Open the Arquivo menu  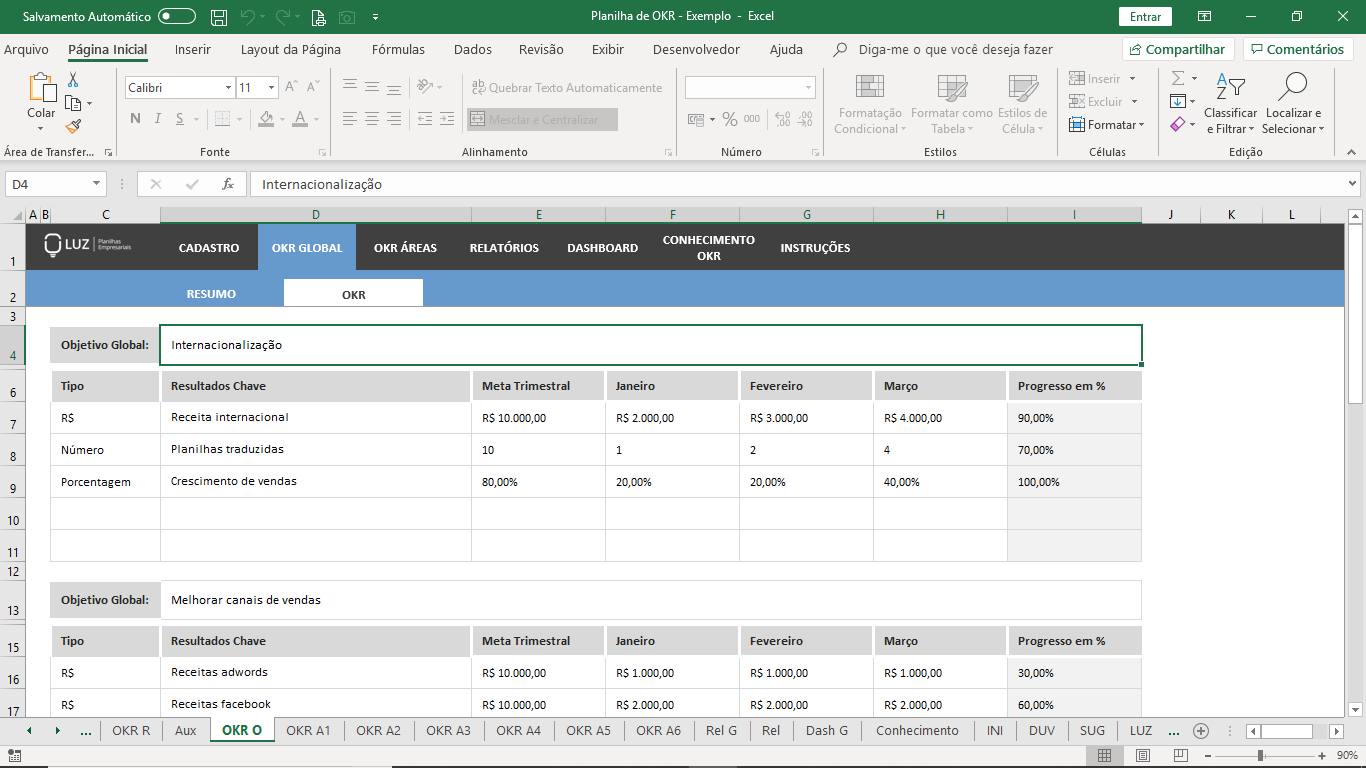pyautogui.click(x=26, y=49)
